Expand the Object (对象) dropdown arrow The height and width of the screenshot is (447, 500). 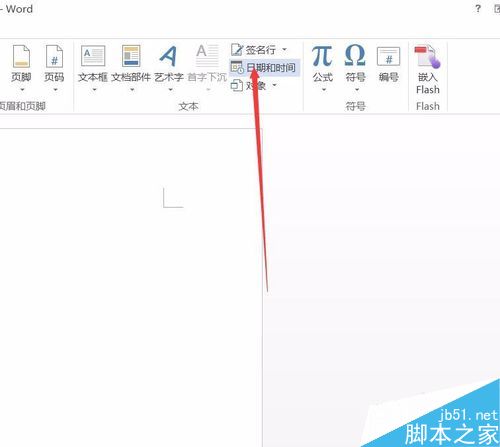(274, 85)
